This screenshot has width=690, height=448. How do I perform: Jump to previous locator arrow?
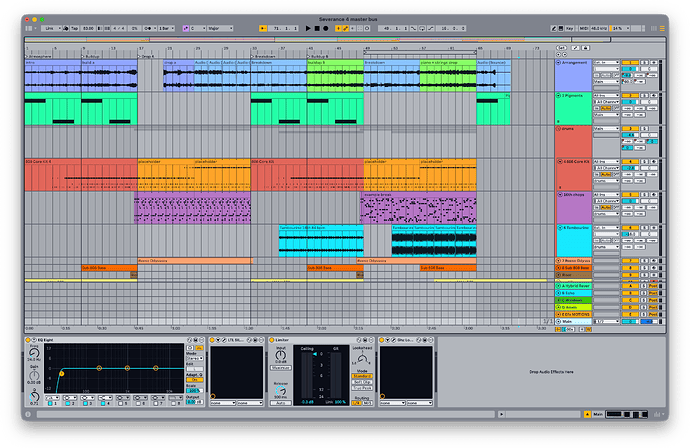tap(558, 55)
